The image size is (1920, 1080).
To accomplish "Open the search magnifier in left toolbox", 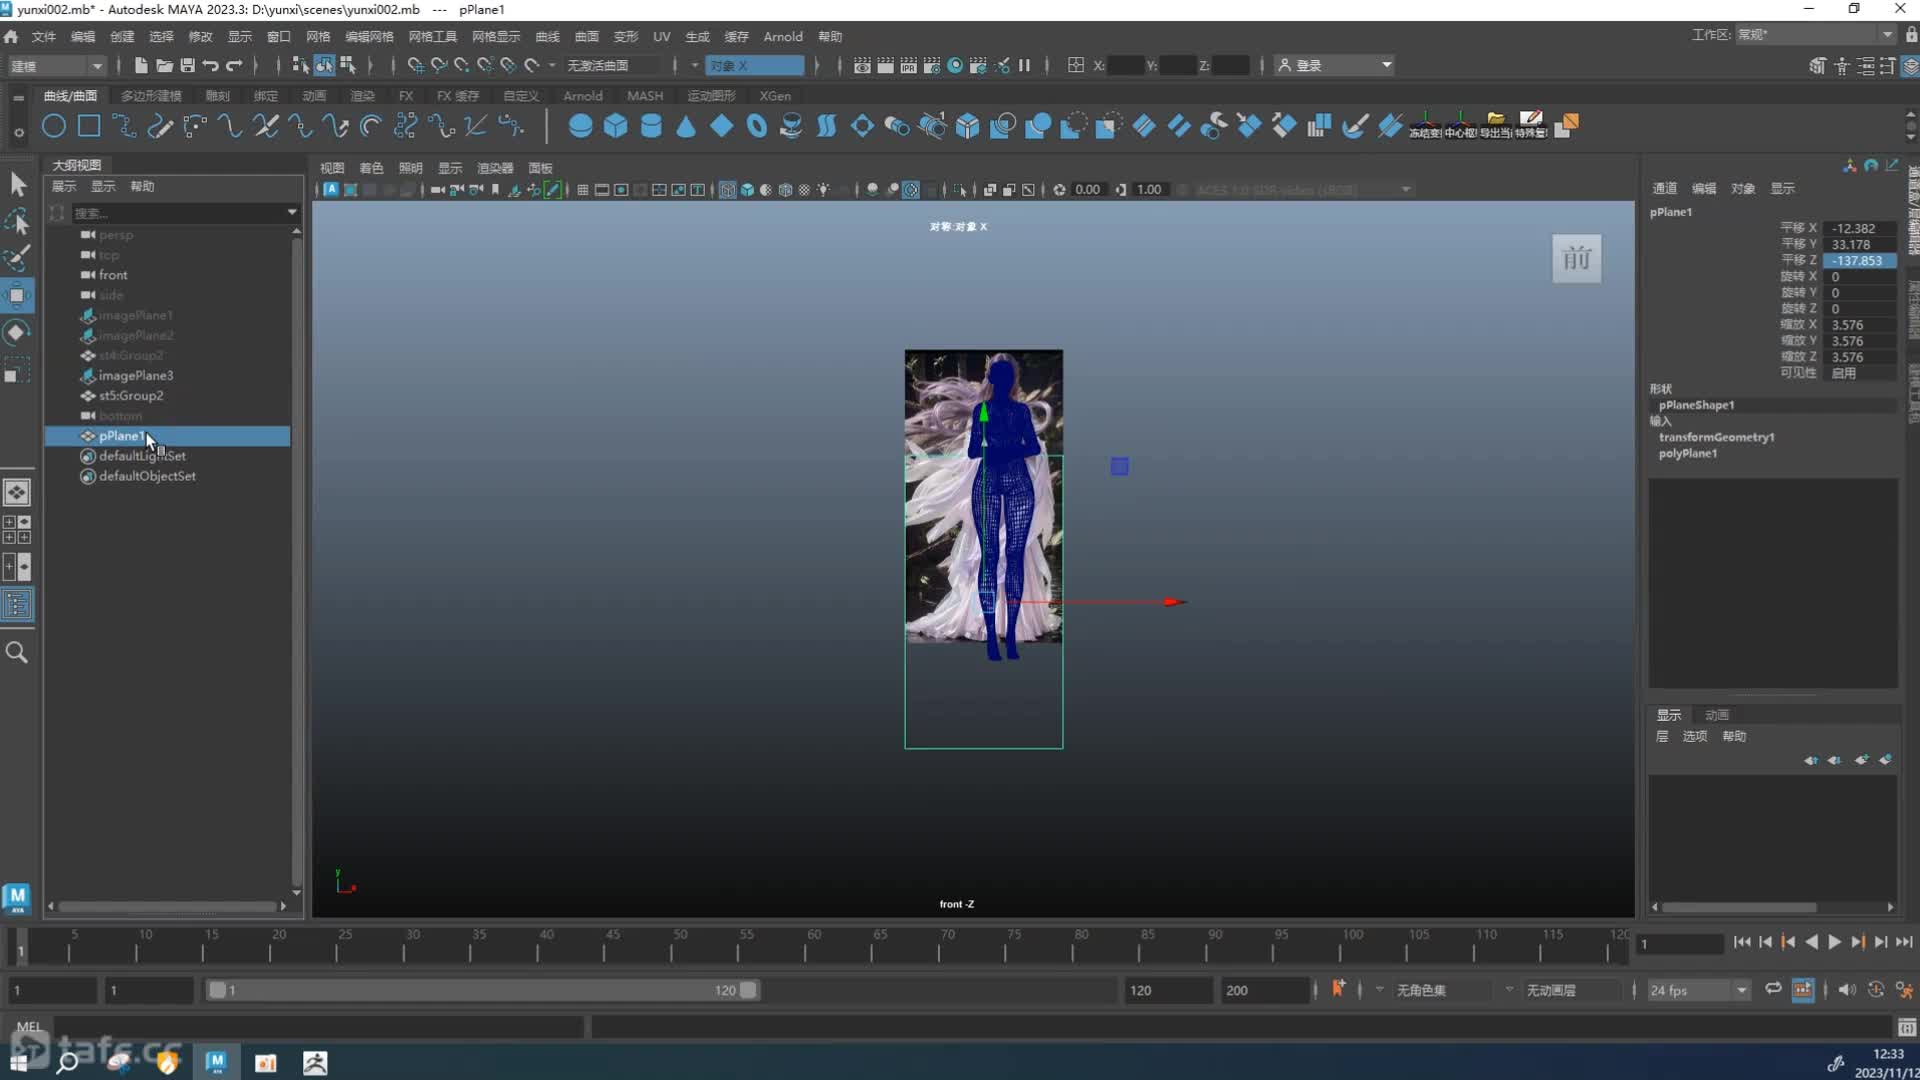I will (x=17, y=652).
